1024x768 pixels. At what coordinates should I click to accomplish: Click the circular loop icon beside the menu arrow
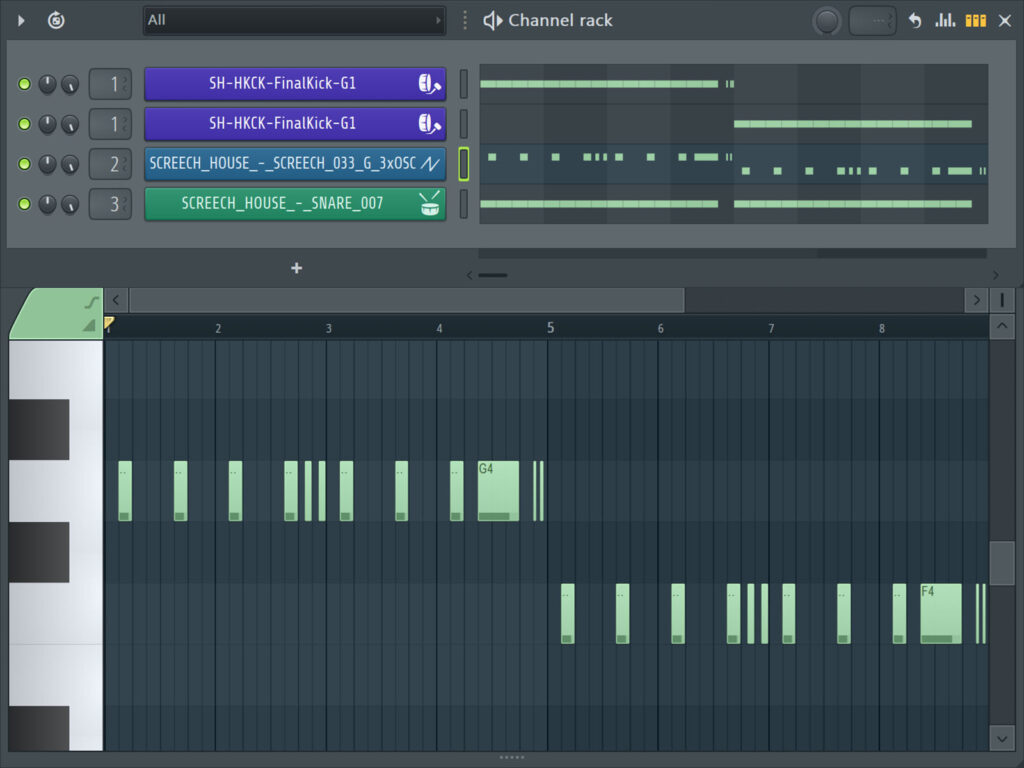pyautogui.click(x=56, y=21)
